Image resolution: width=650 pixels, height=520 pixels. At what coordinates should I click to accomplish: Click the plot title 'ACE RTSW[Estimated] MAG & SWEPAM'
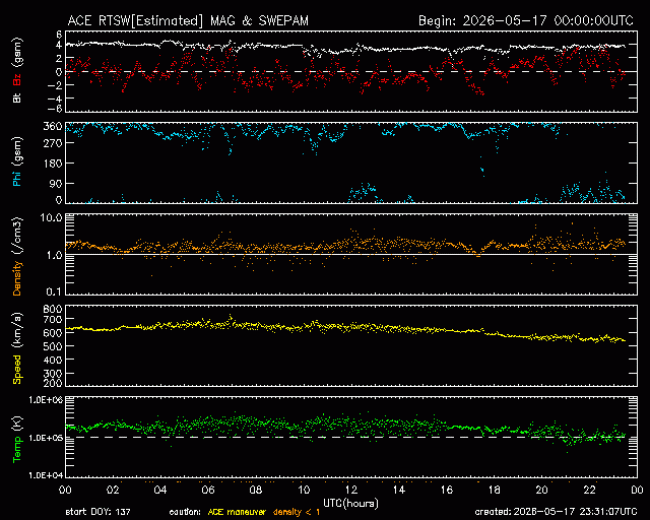(188, 21)
